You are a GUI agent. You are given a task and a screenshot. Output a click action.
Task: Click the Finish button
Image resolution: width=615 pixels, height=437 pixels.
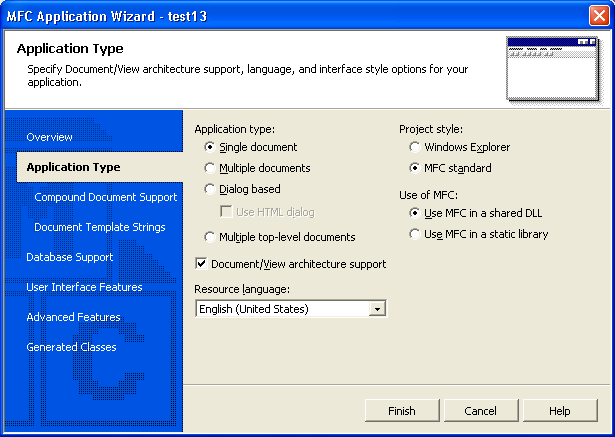pyautogui.click(x=402, y=411)
